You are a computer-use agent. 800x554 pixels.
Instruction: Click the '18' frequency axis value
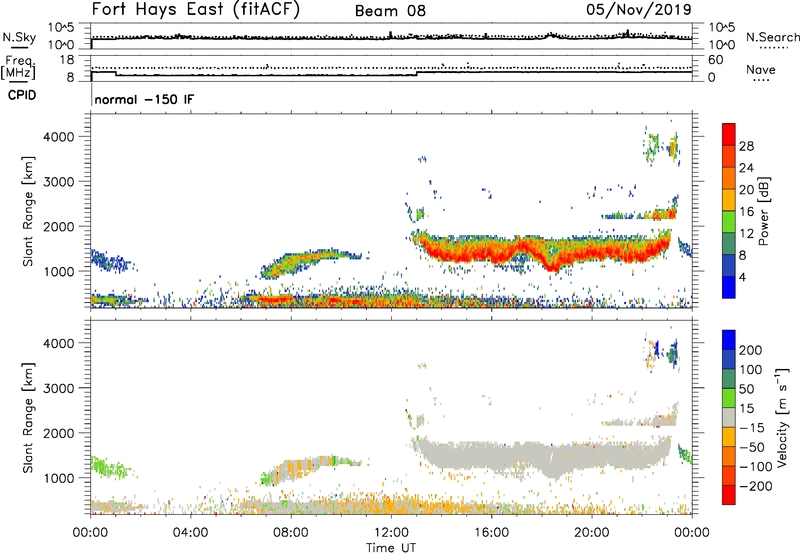pyautogui.click(x=67, y=60)
